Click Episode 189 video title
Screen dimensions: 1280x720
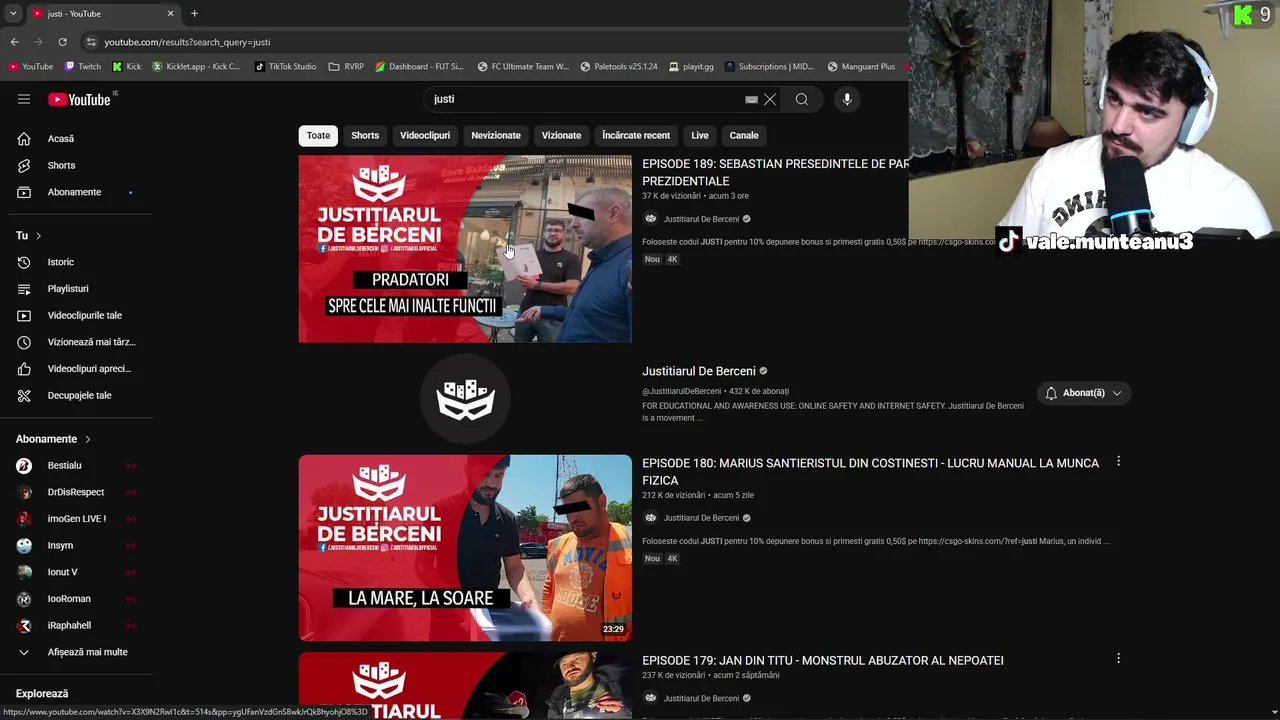pos(775,172)
